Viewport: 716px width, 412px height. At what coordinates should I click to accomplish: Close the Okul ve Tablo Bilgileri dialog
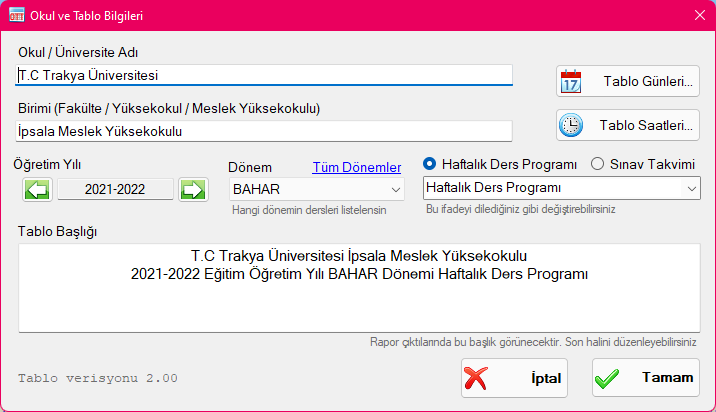pyautogui.click(x=699, y=14)
